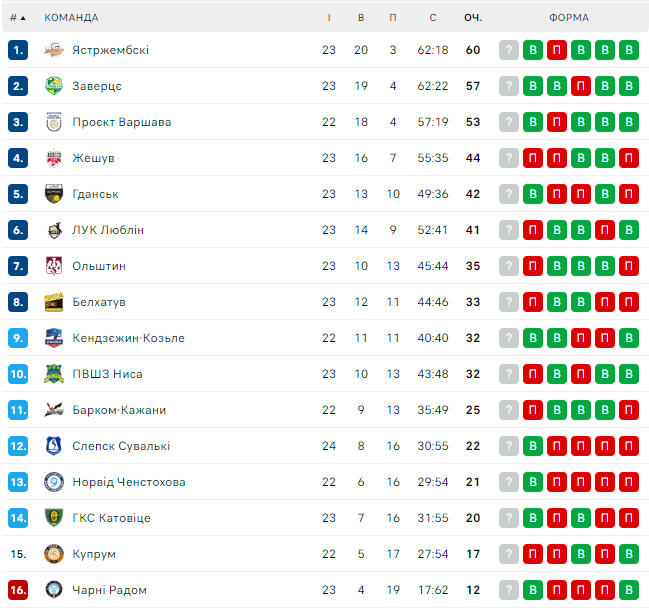Open the Кендзєжин-Козьле team link
The width and height of the screenshot is (649, 610).
tap(128, 338)
